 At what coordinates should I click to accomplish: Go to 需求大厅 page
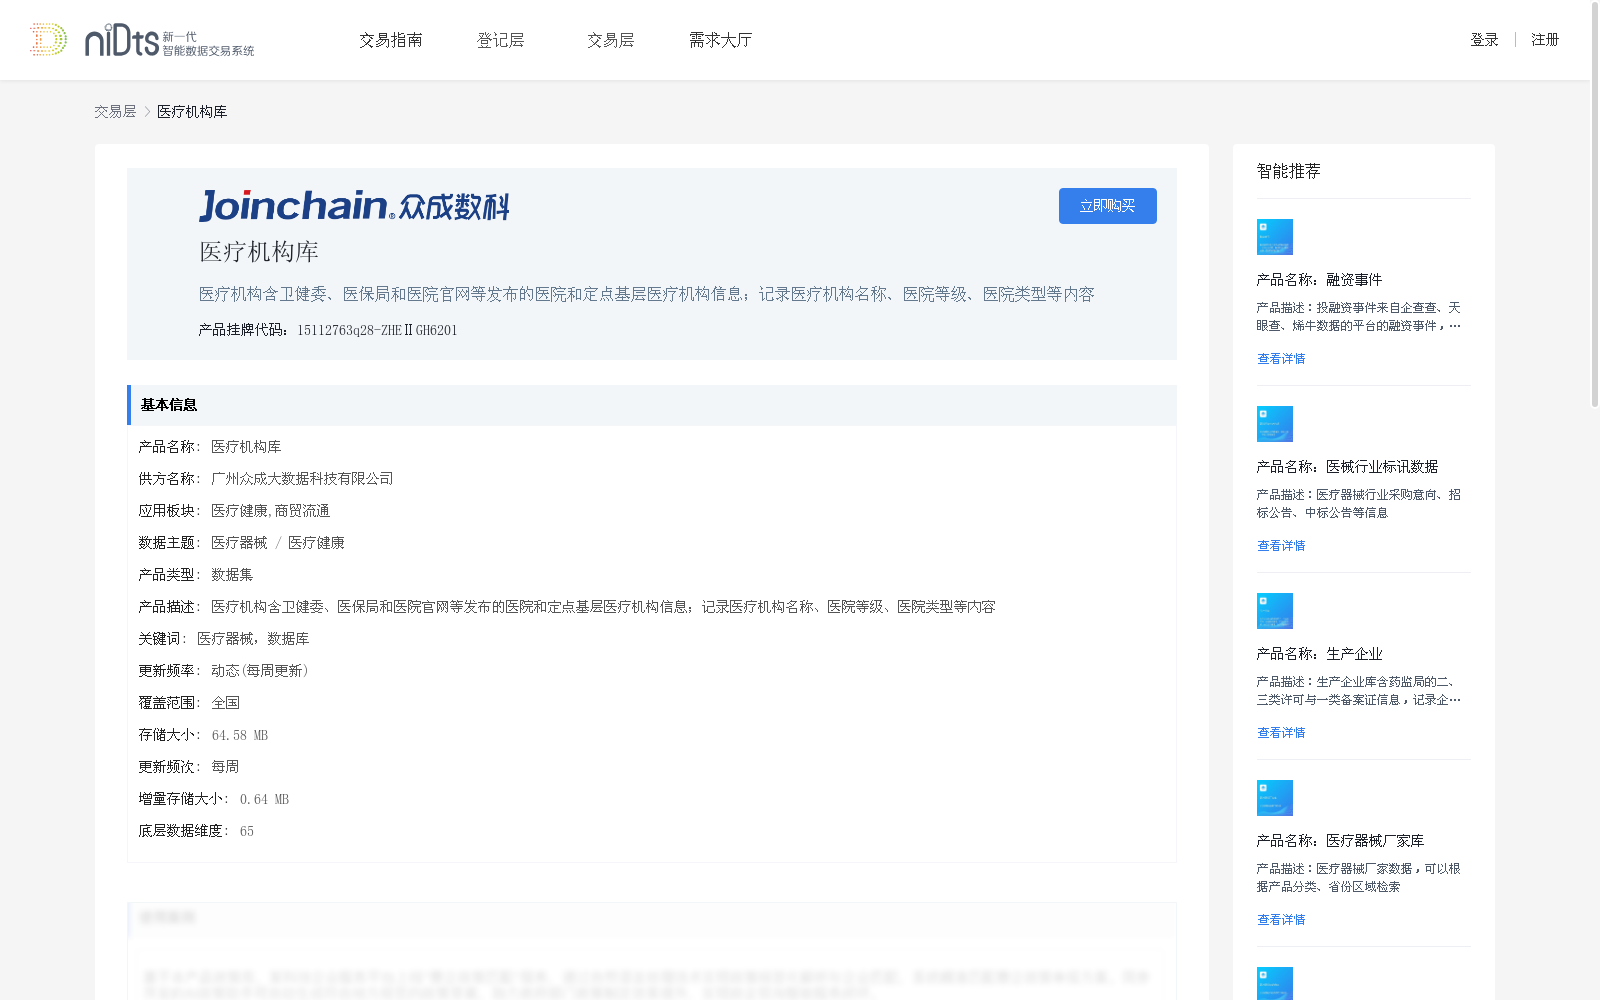tap(720, 40)
